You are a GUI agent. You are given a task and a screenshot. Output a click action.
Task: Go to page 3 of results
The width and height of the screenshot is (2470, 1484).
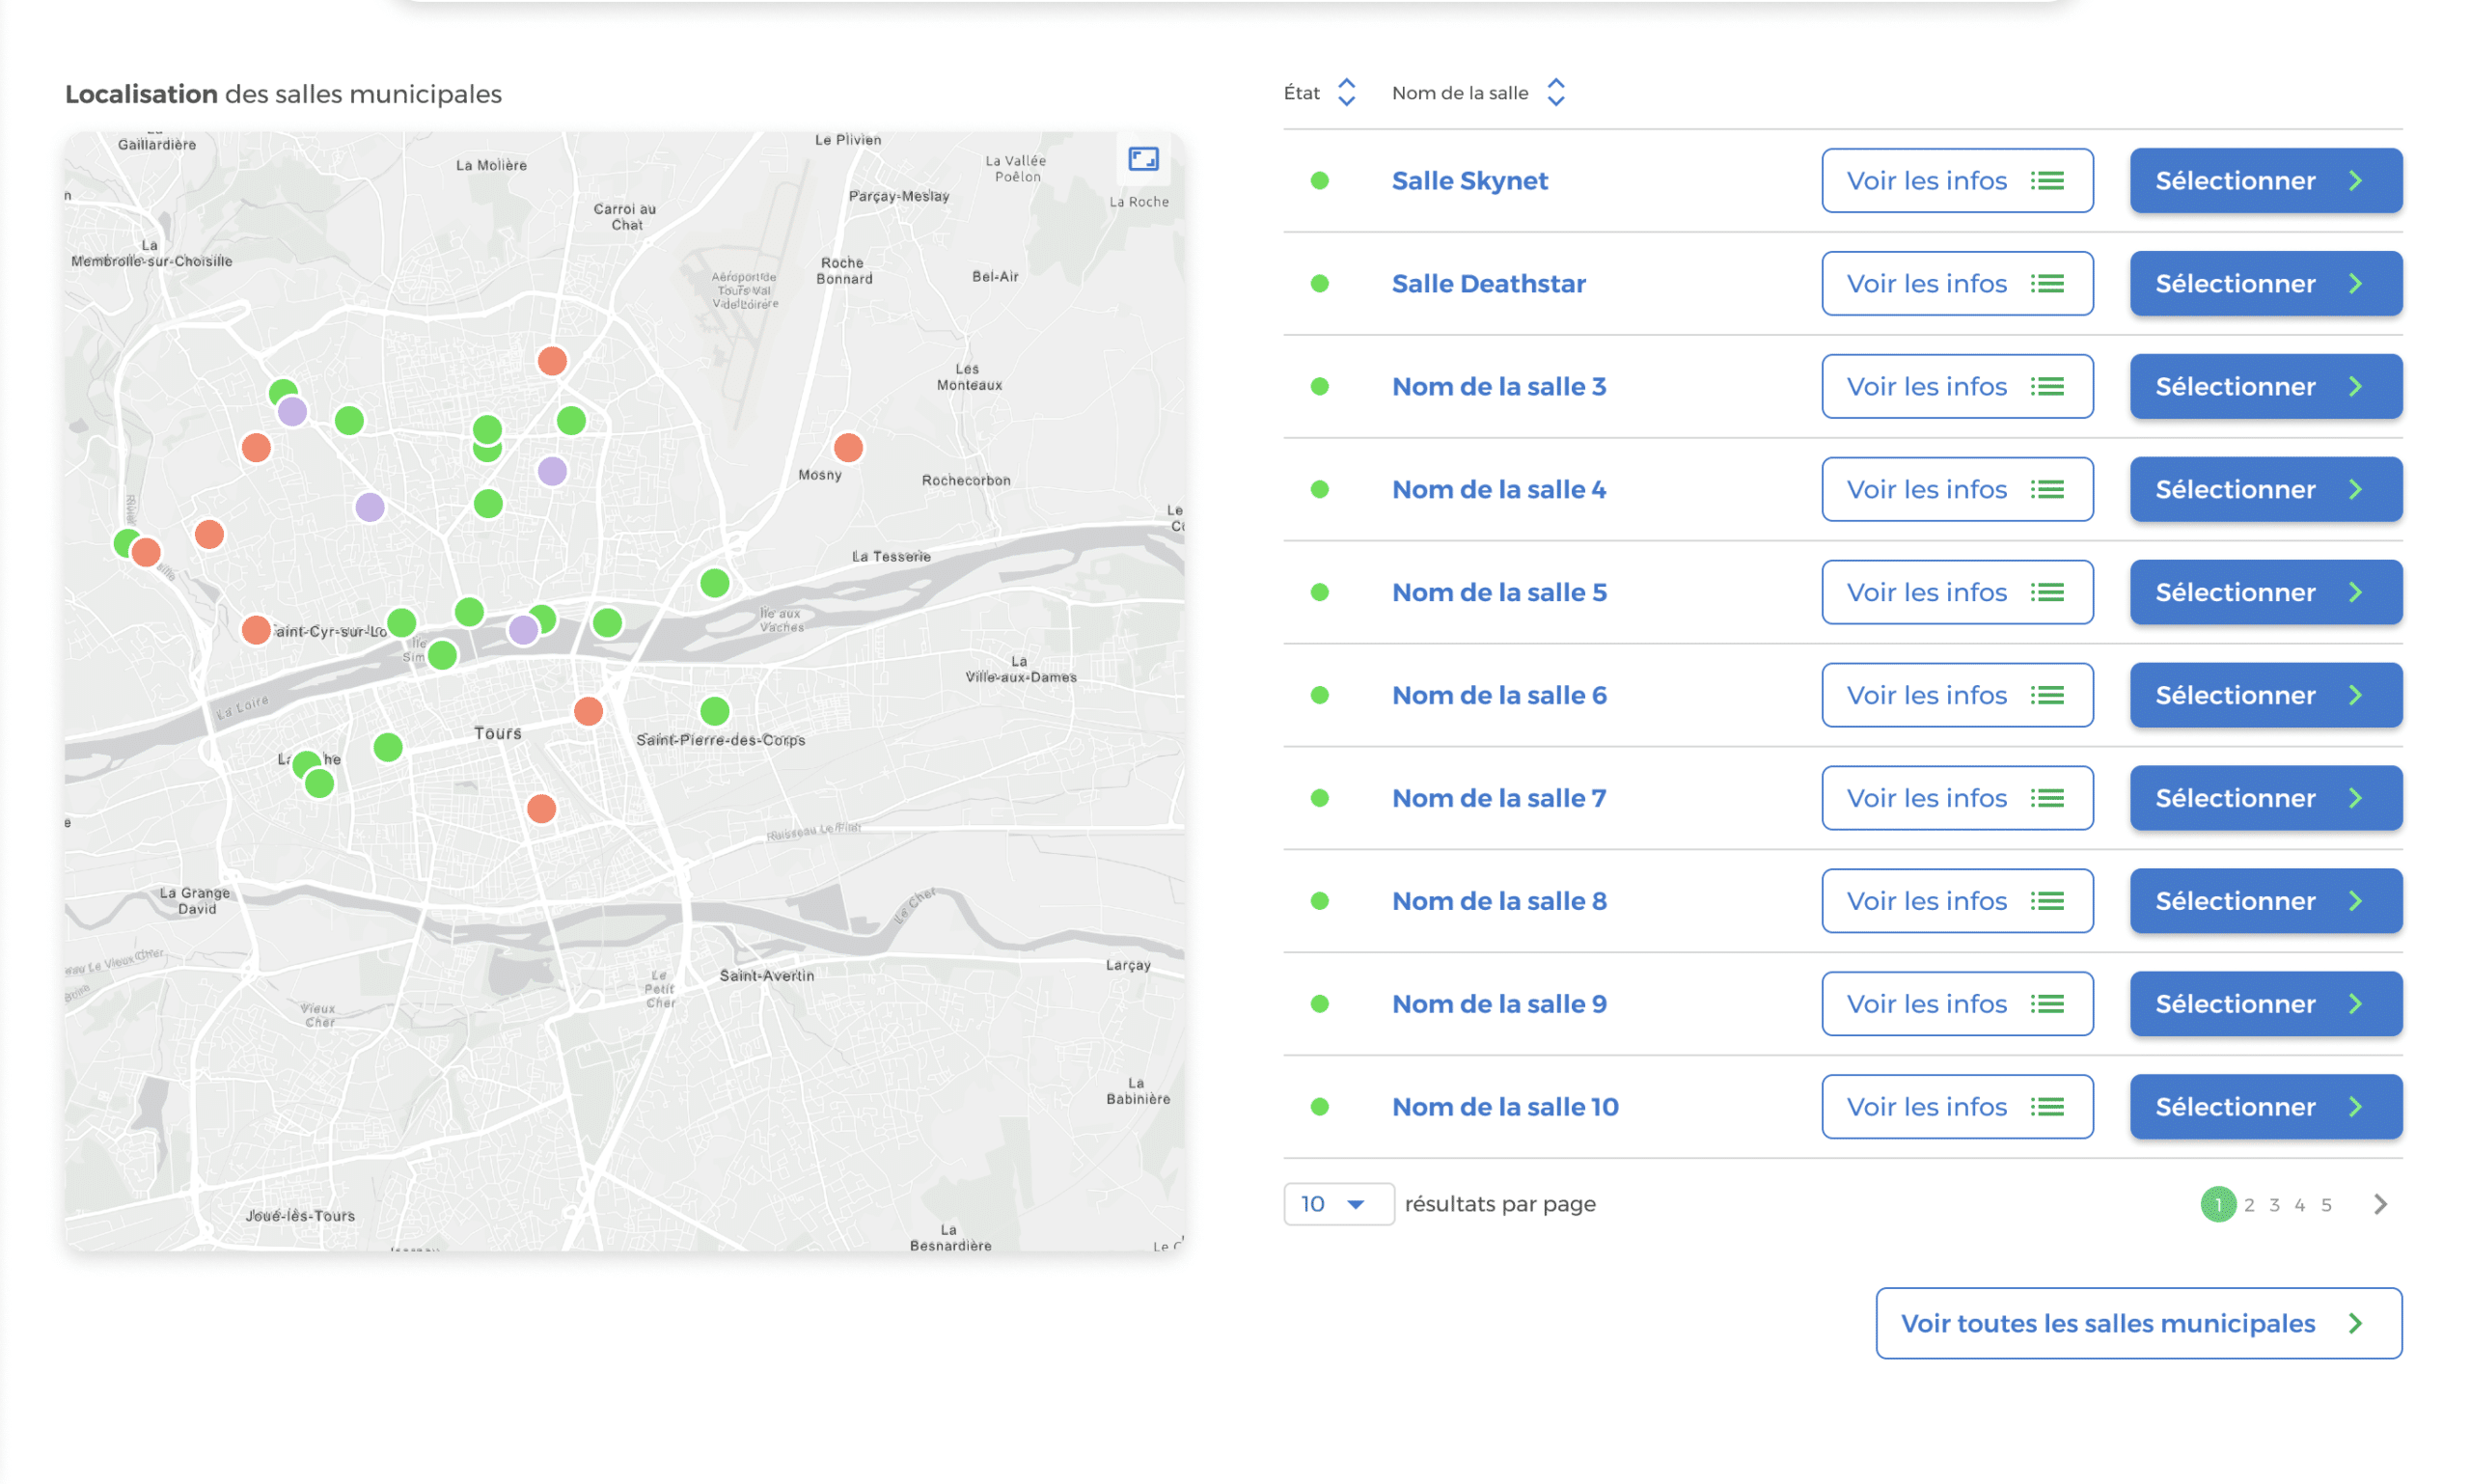click(2274, 1205)
